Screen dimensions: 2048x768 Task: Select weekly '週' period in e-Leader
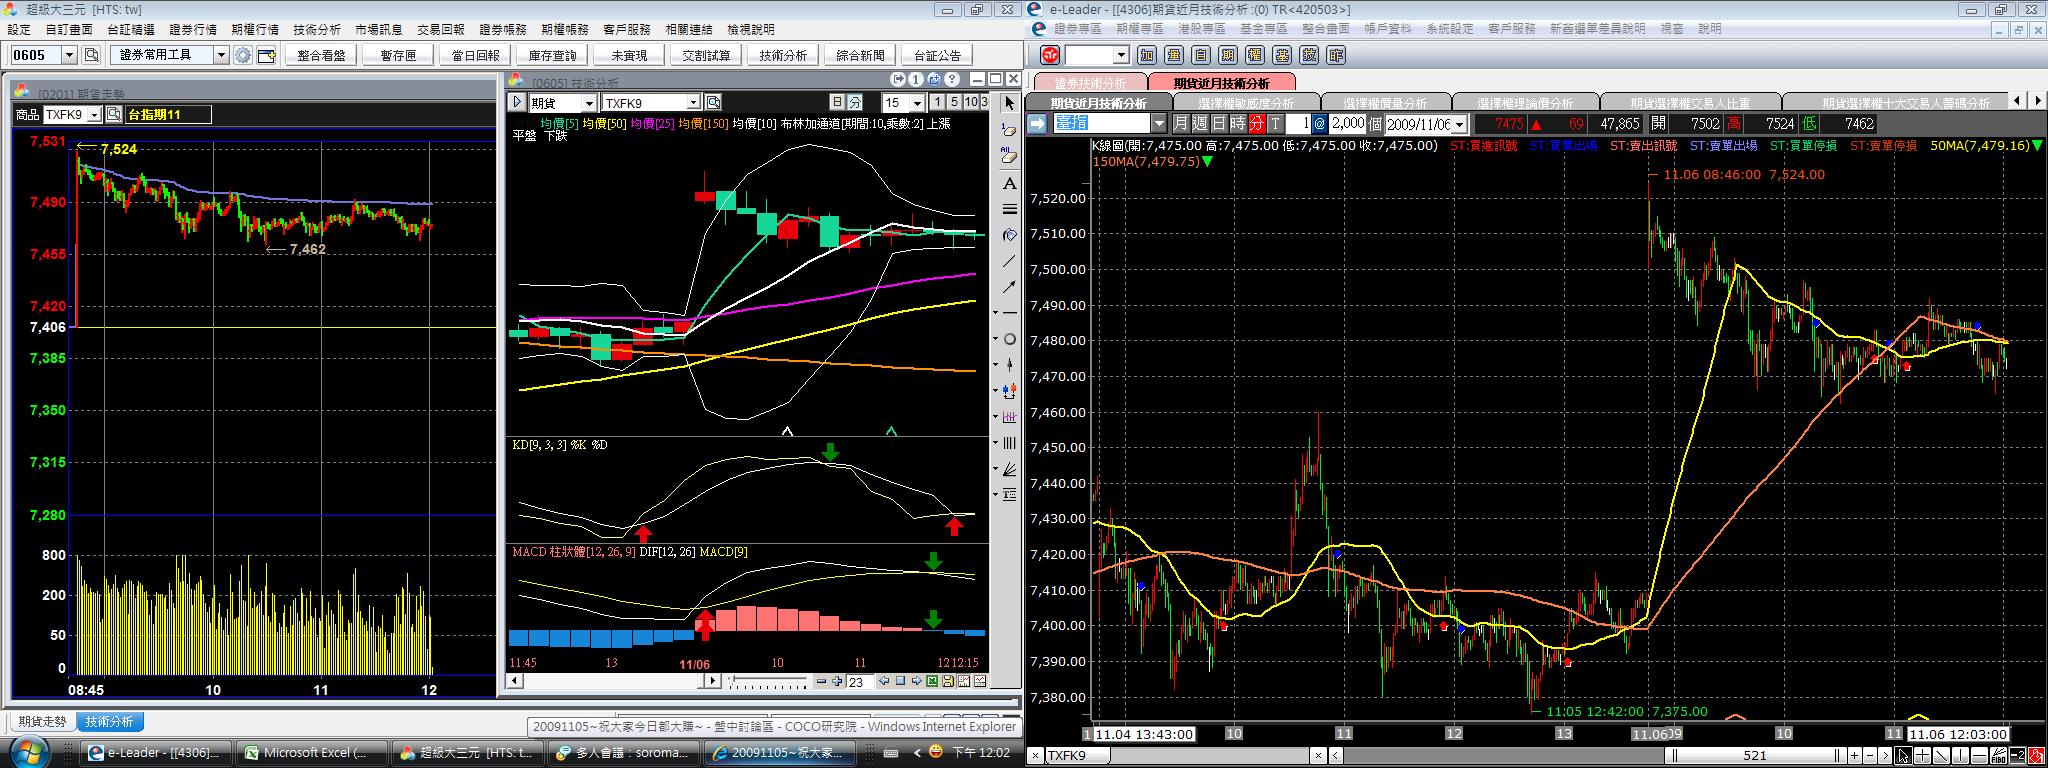pos(1200,123)
